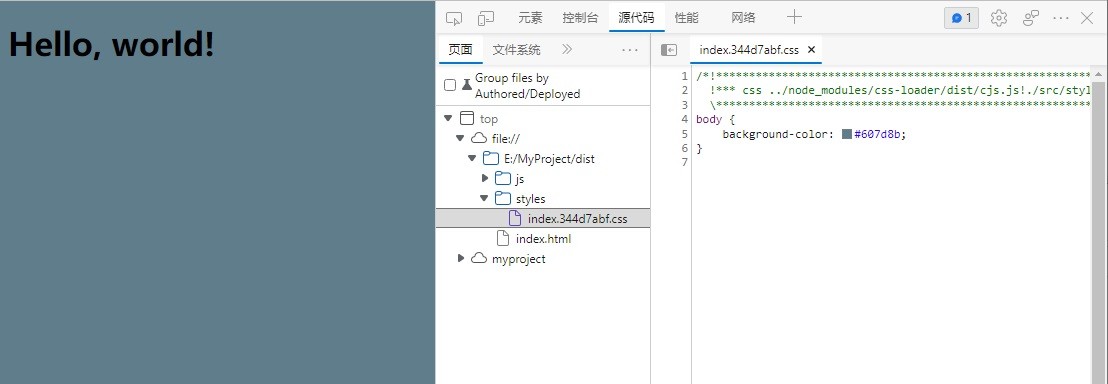Close the index.344d7abf.css editor tab
Viewport: 1108px width, 384px height.
click(x=811, y=50)
